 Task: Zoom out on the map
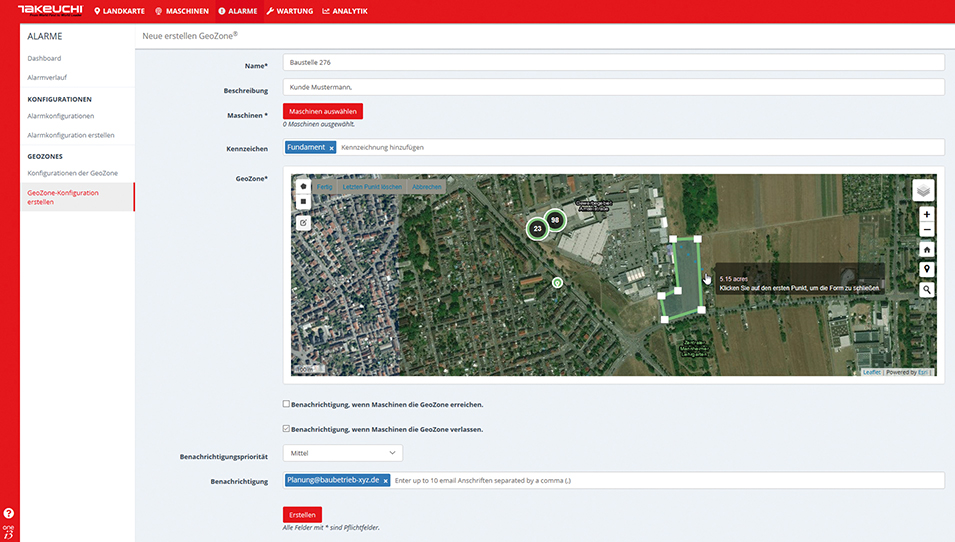coord(927,230)
